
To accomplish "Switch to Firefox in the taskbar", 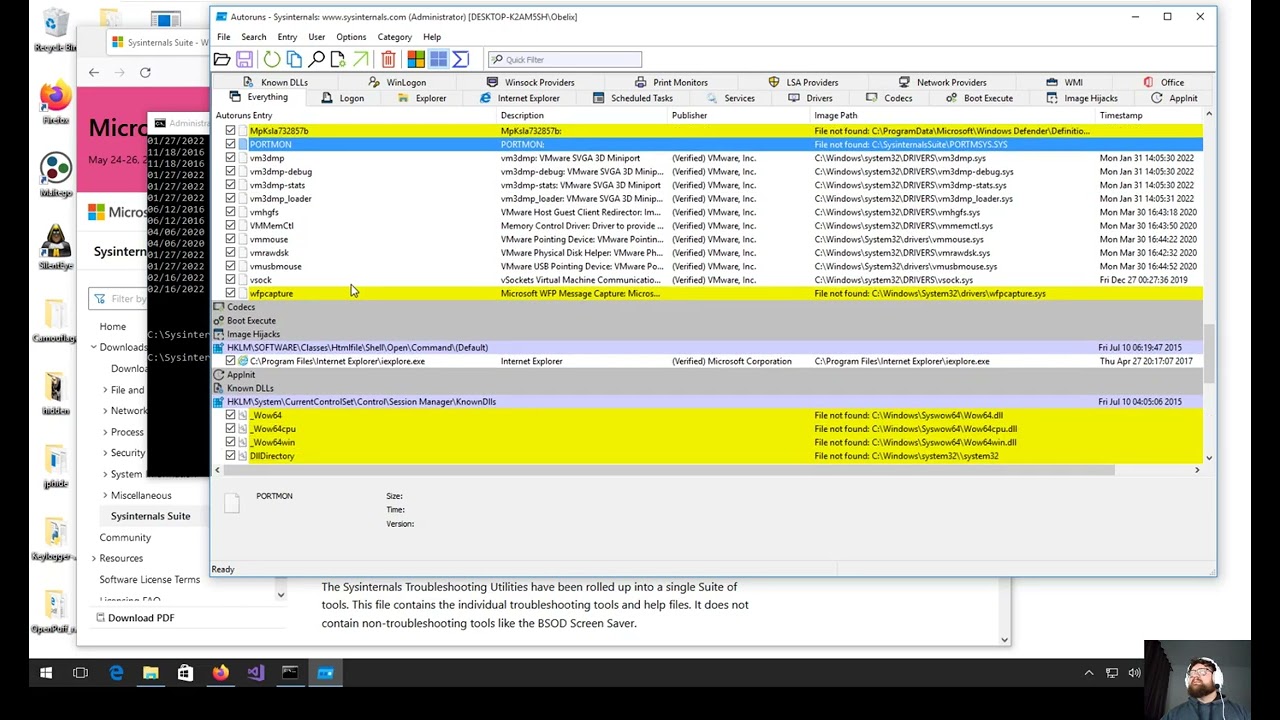I will (220, 673).
